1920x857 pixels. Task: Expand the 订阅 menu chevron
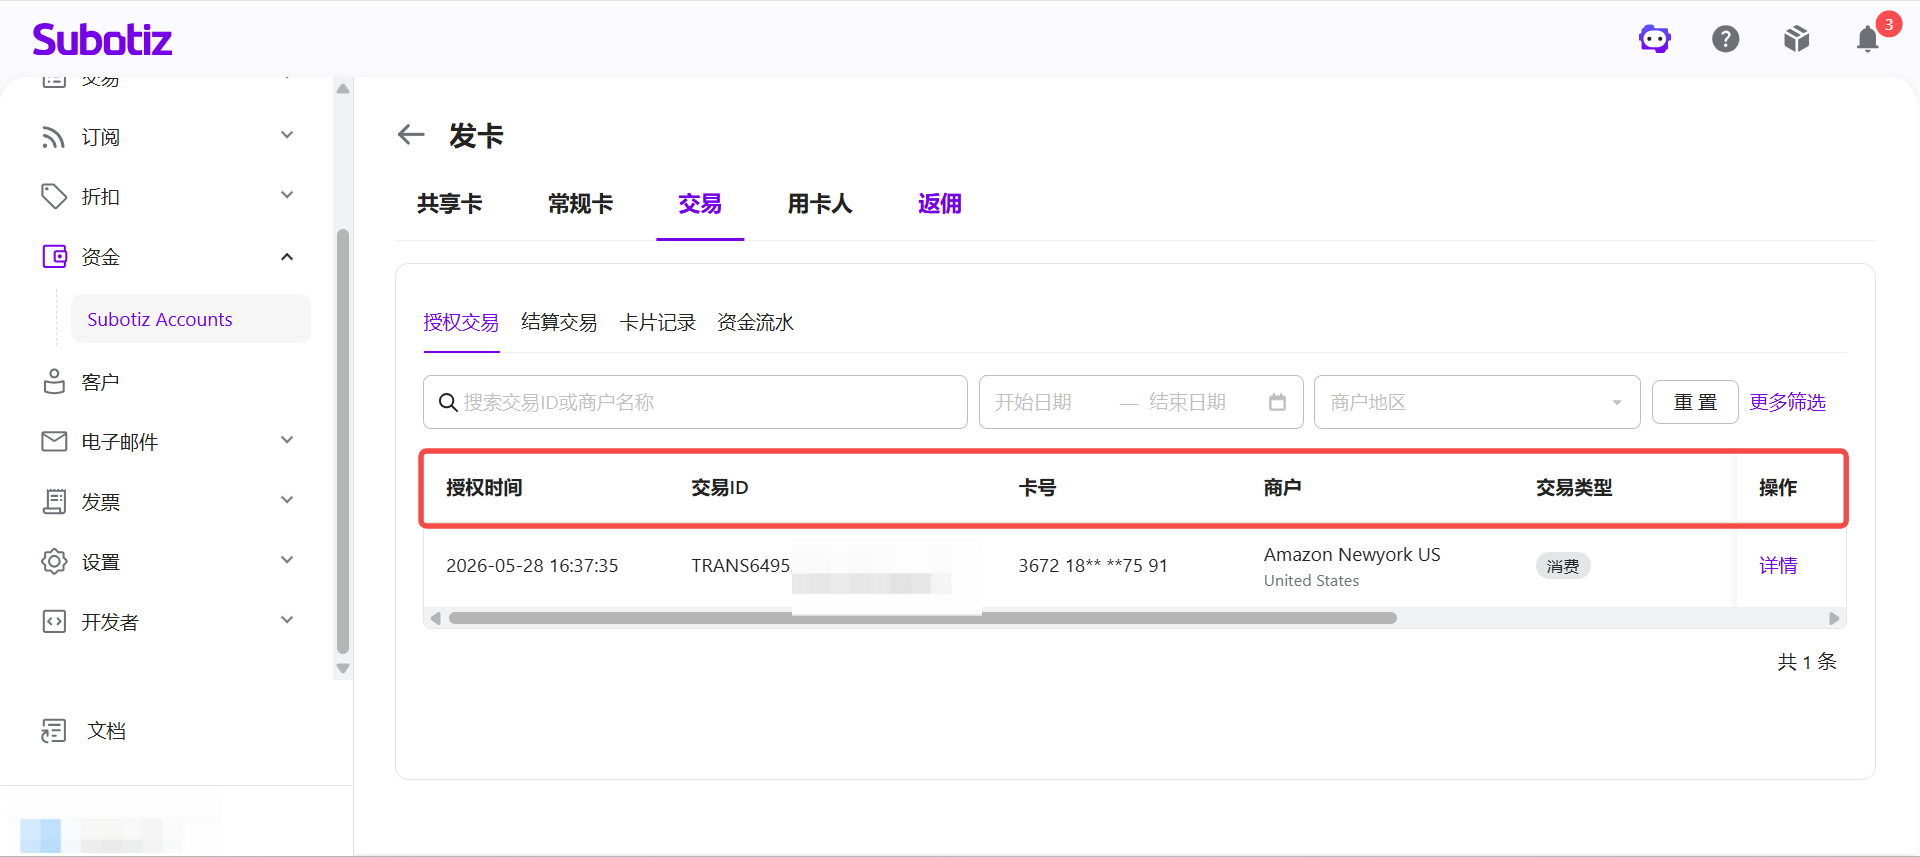coord(287,135)
